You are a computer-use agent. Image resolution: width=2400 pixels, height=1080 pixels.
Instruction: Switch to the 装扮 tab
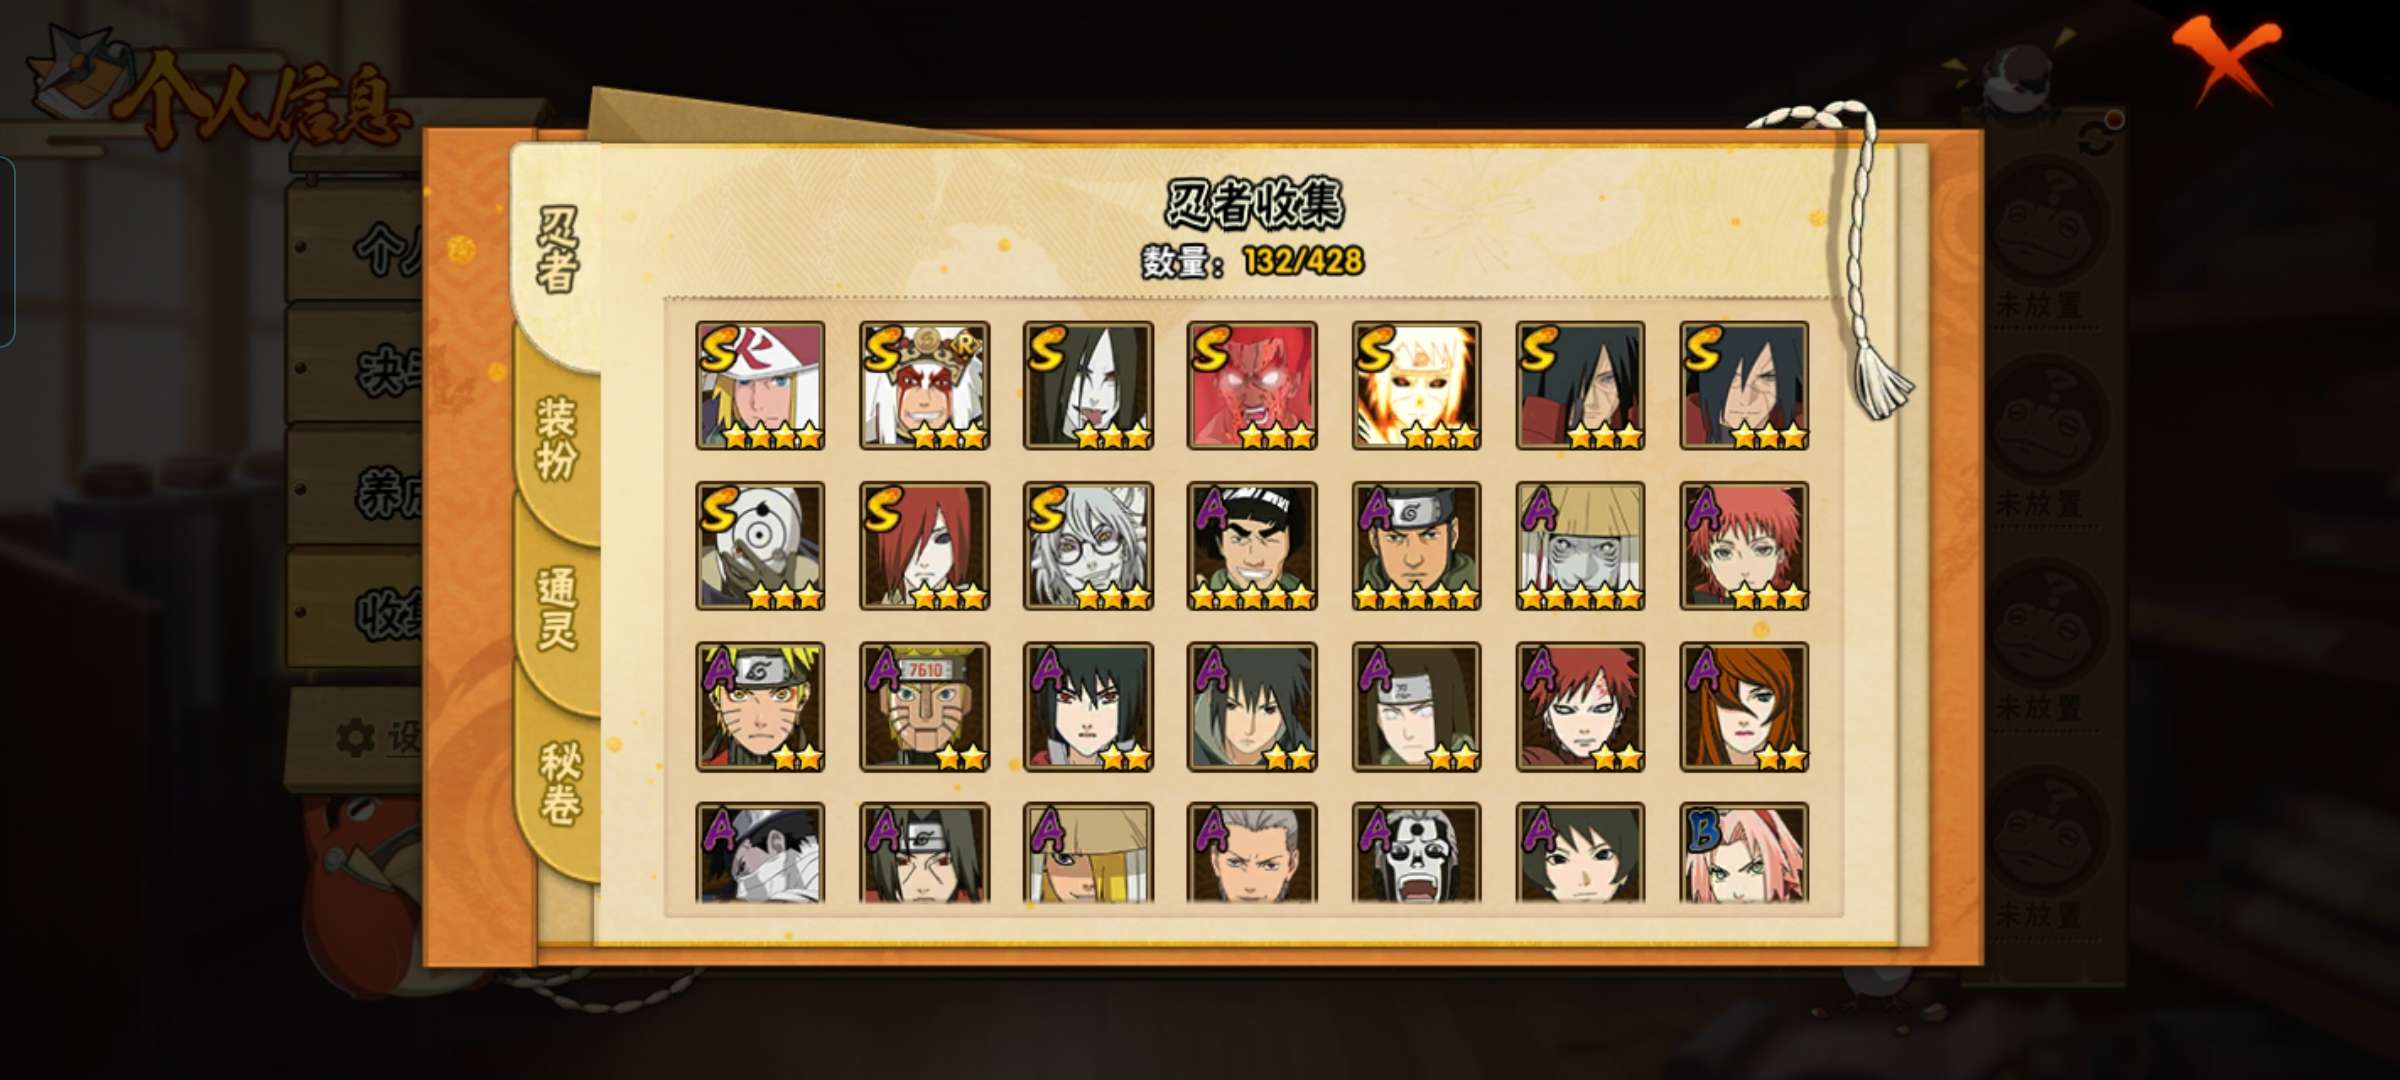556,438
